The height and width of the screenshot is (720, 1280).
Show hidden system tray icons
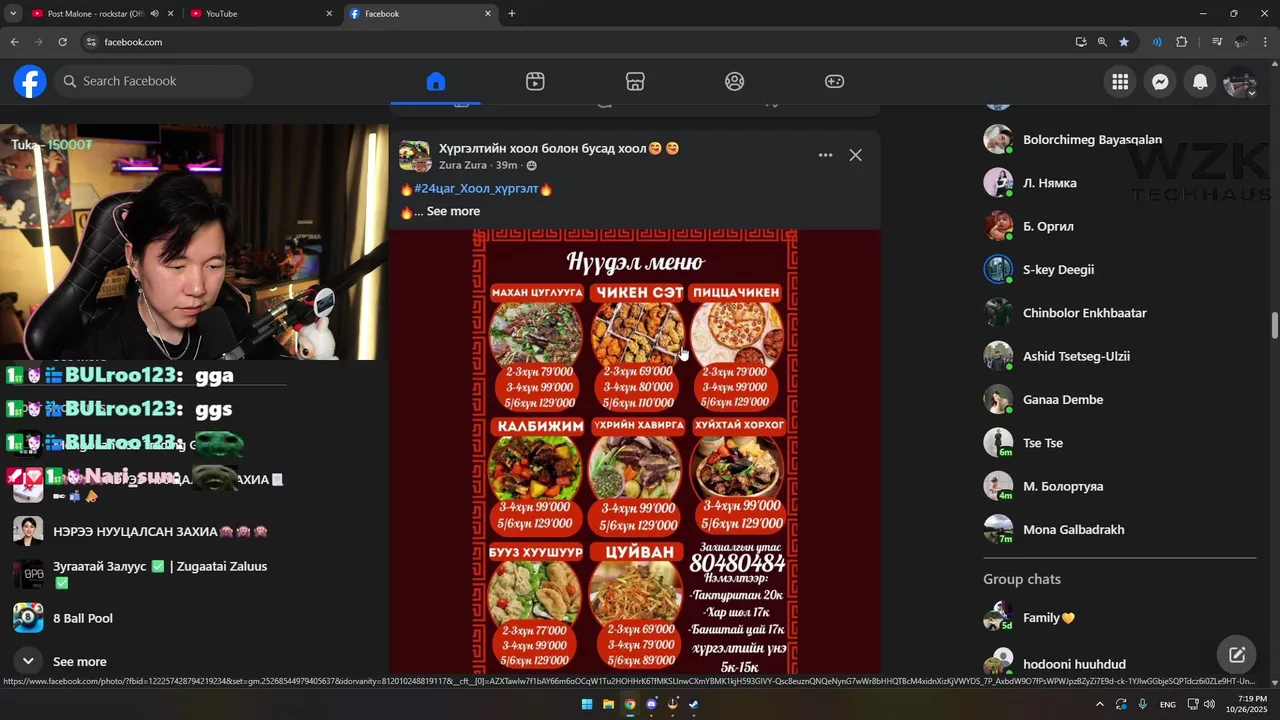pos(1100,704)
